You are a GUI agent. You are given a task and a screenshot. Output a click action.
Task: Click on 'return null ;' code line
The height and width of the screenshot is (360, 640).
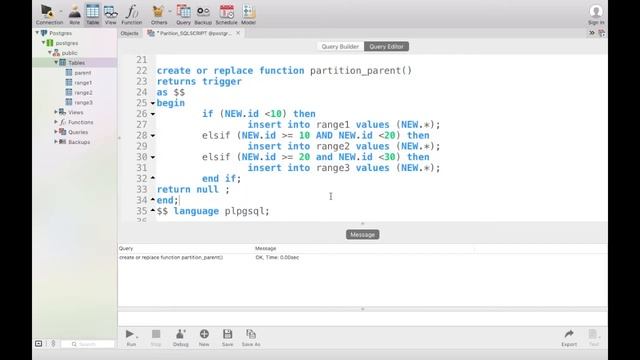pyautogui.click(x=193, y=189)
